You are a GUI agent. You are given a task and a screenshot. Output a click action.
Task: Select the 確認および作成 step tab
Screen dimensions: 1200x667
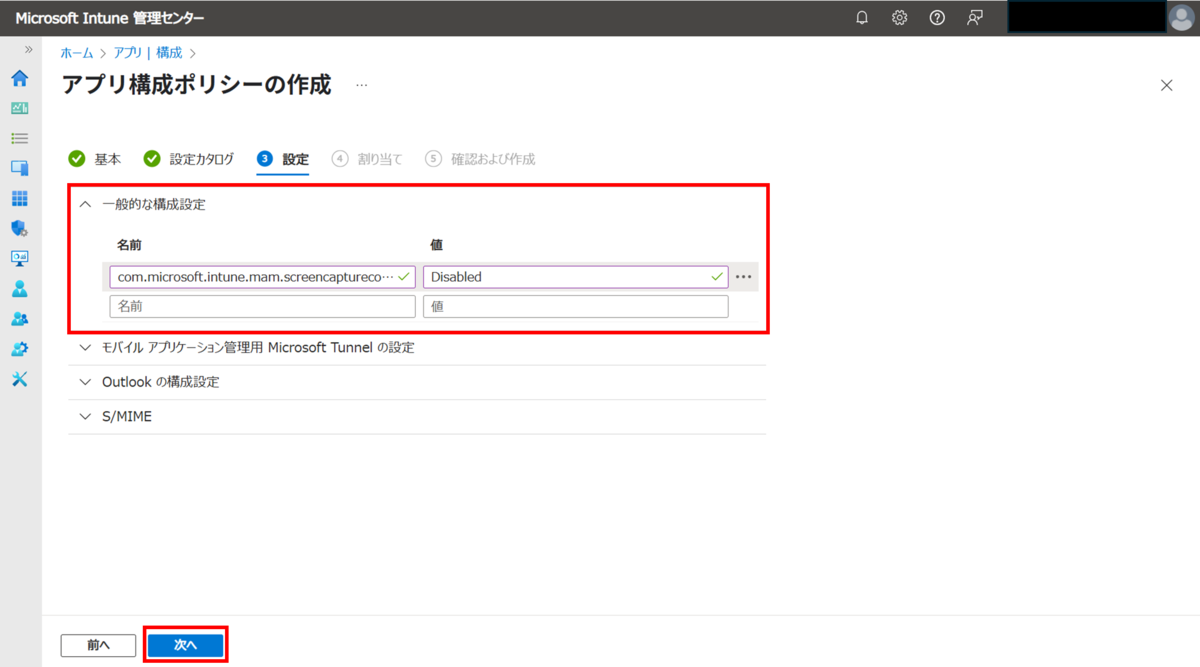480,159
